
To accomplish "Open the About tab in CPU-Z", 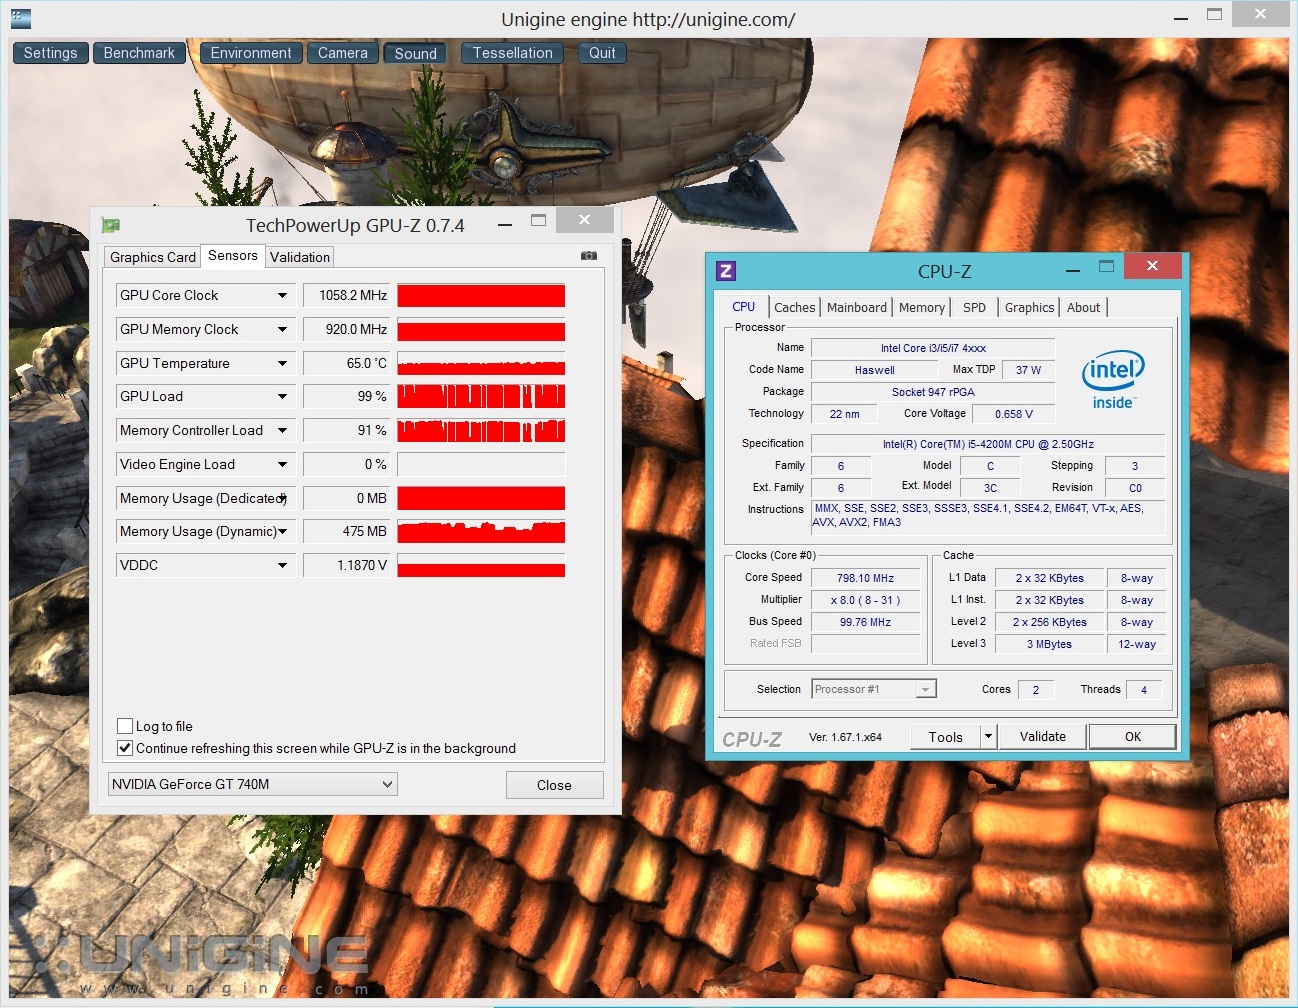I will pos(1084,308).
